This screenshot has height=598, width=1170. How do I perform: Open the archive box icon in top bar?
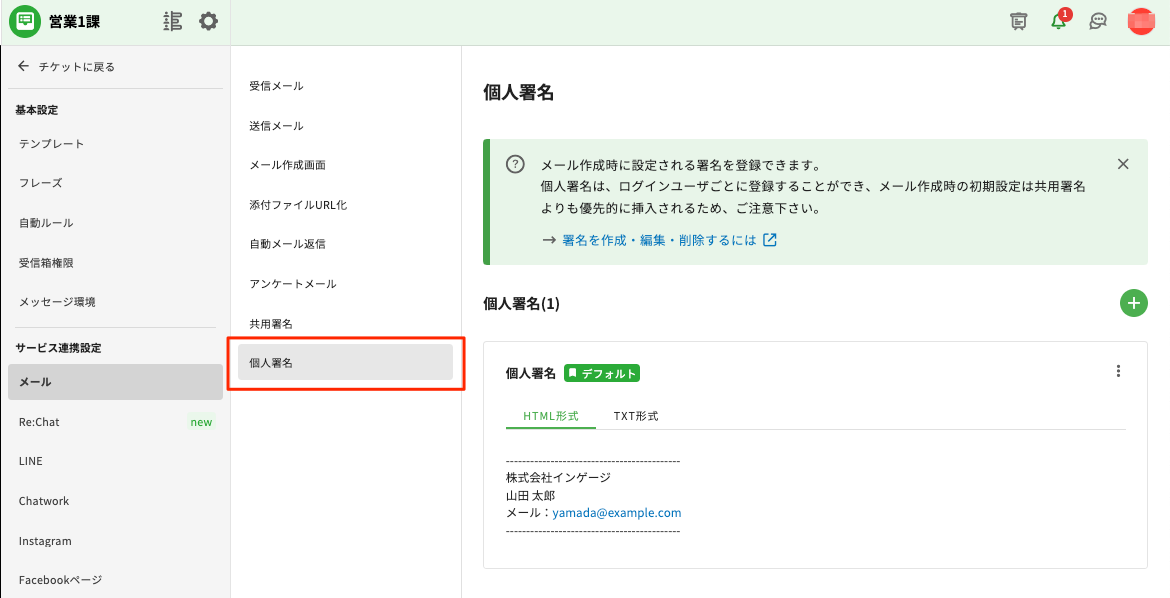1019,21
